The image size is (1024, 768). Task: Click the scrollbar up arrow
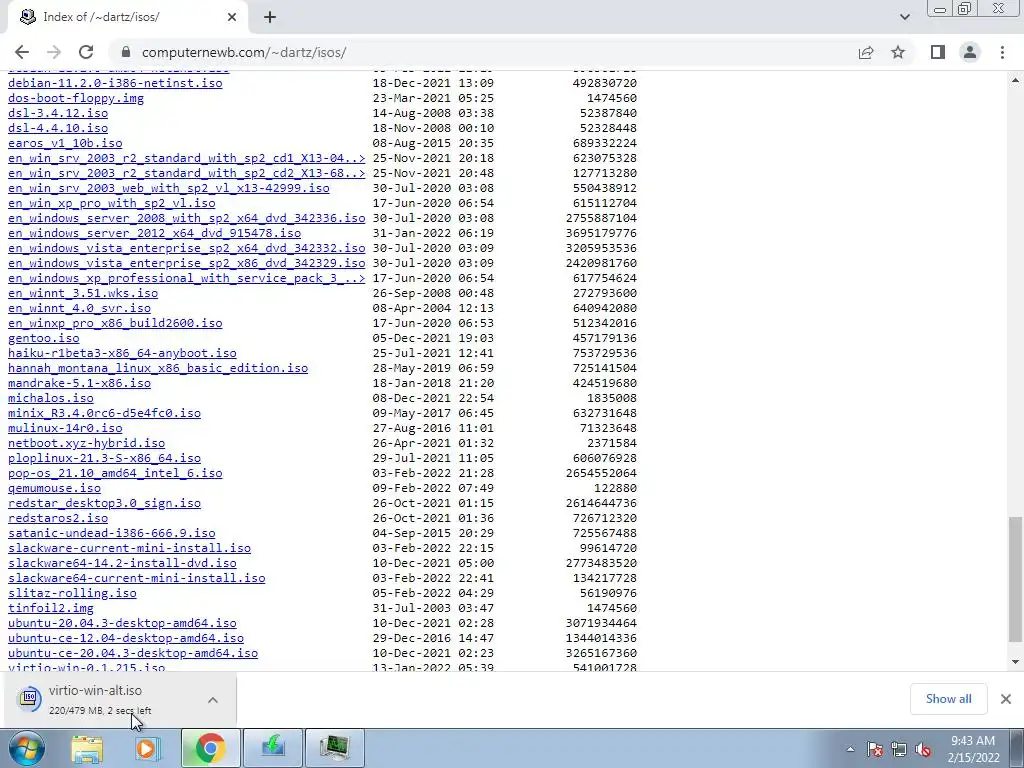coord(1015,80)
